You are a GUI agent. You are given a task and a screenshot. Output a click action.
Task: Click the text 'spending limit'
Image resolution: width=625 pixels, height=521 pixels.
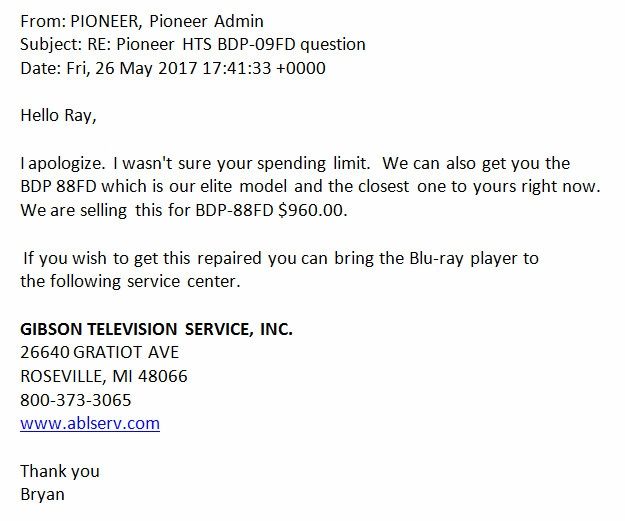[x=313, y=163]
